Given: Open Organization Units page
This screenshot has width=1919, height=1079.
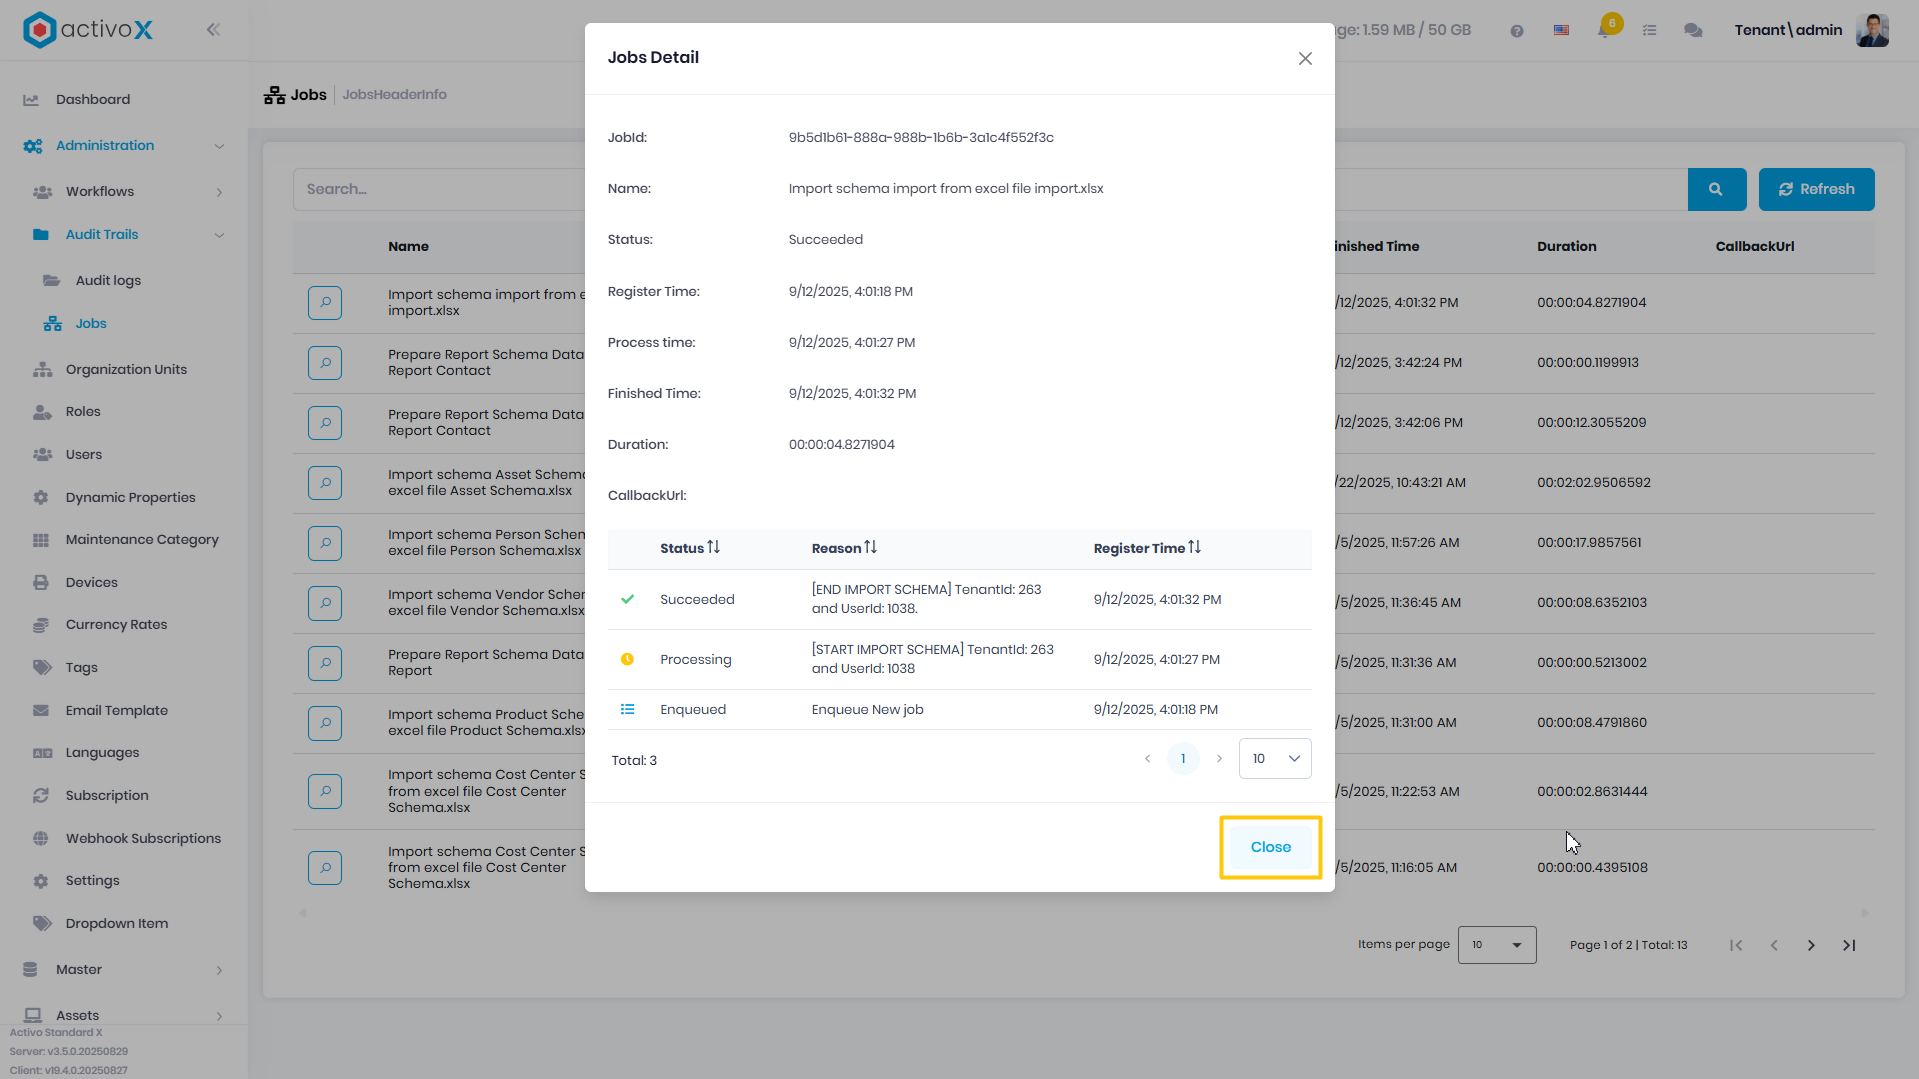Looking at the screenshot, I should point(126,370).
